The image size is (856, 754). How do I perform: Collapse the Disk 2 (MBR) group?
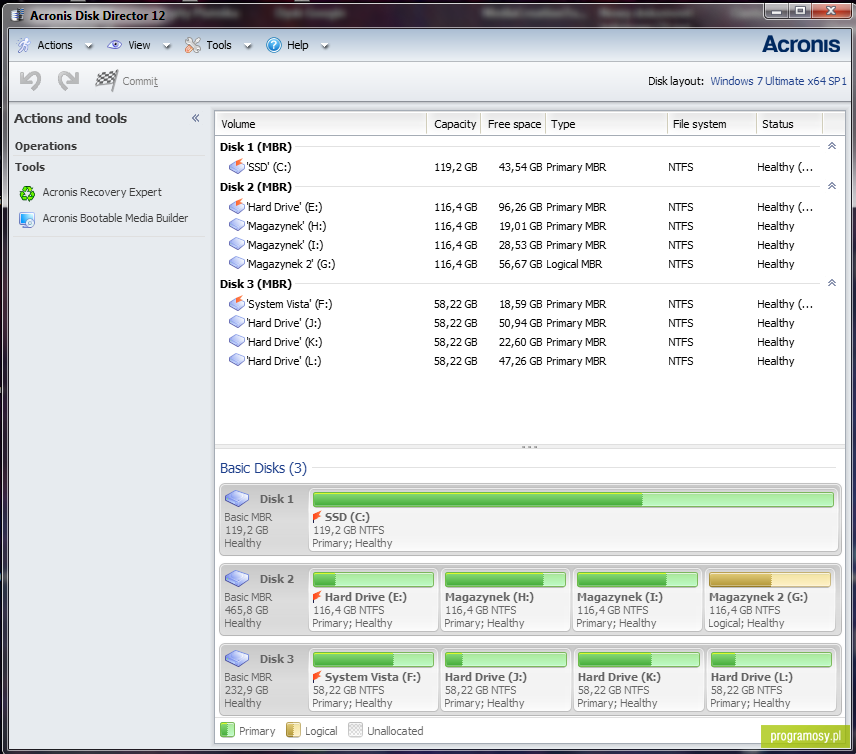click(831, 186)
